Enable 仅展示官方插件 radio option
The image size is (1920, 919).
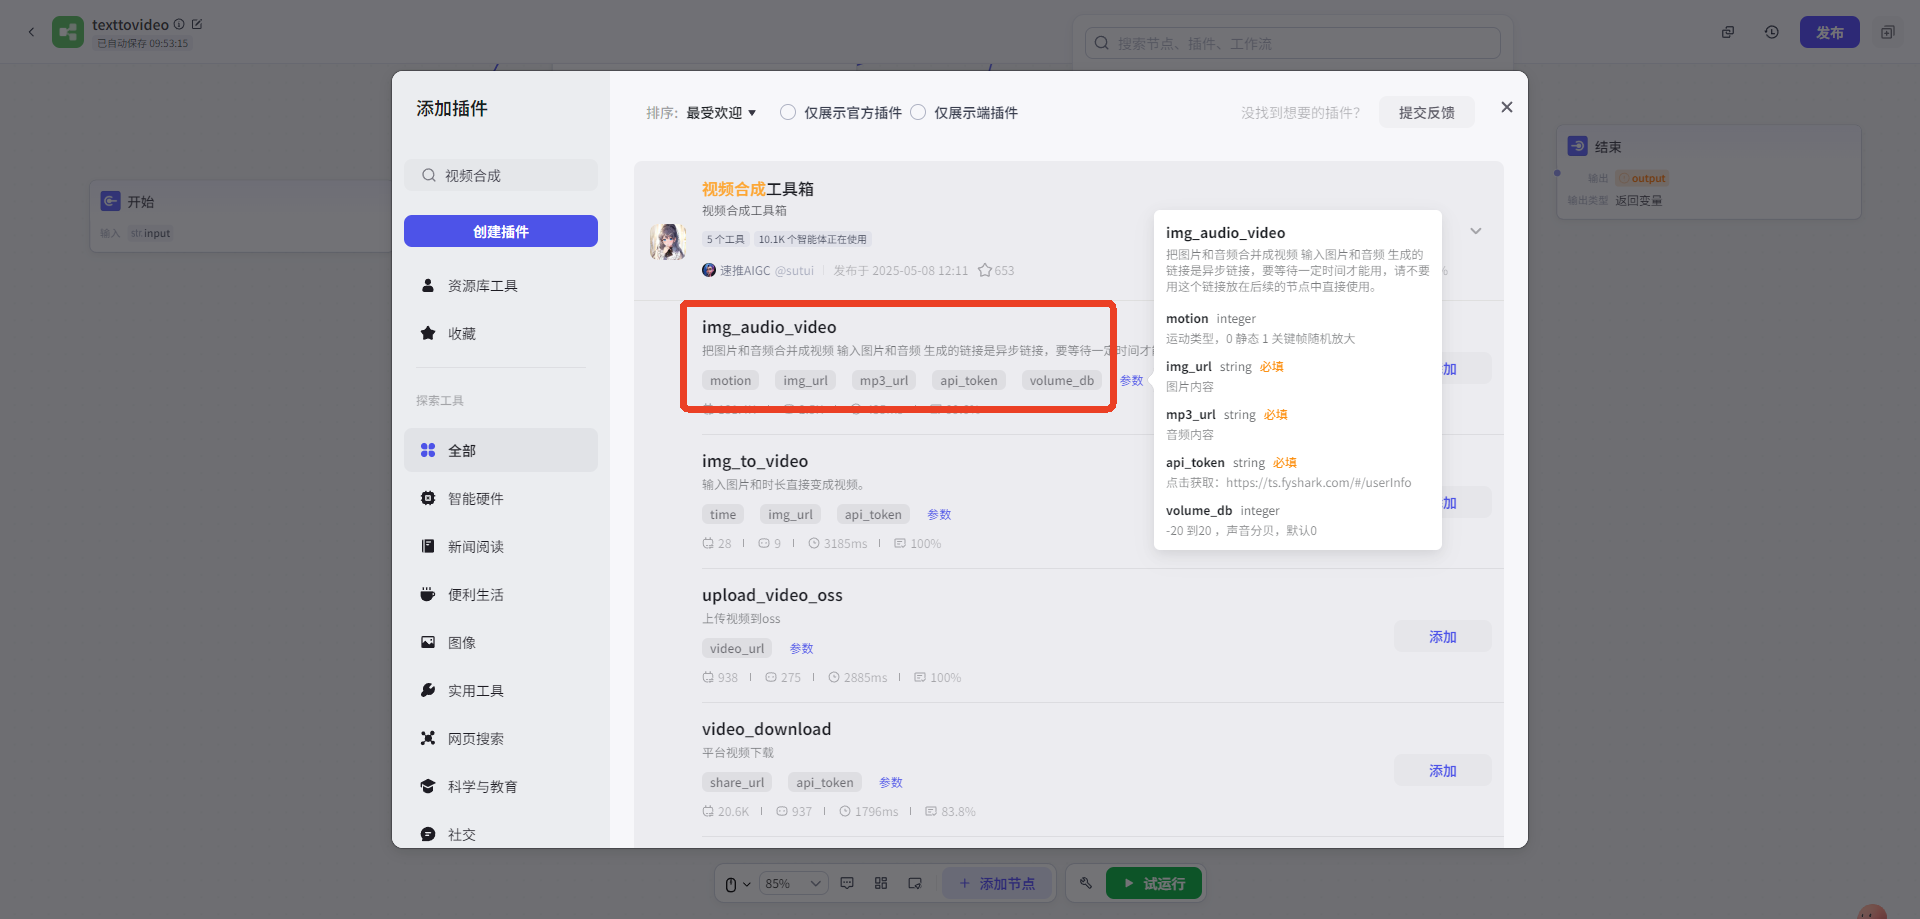tap(788, 113)
